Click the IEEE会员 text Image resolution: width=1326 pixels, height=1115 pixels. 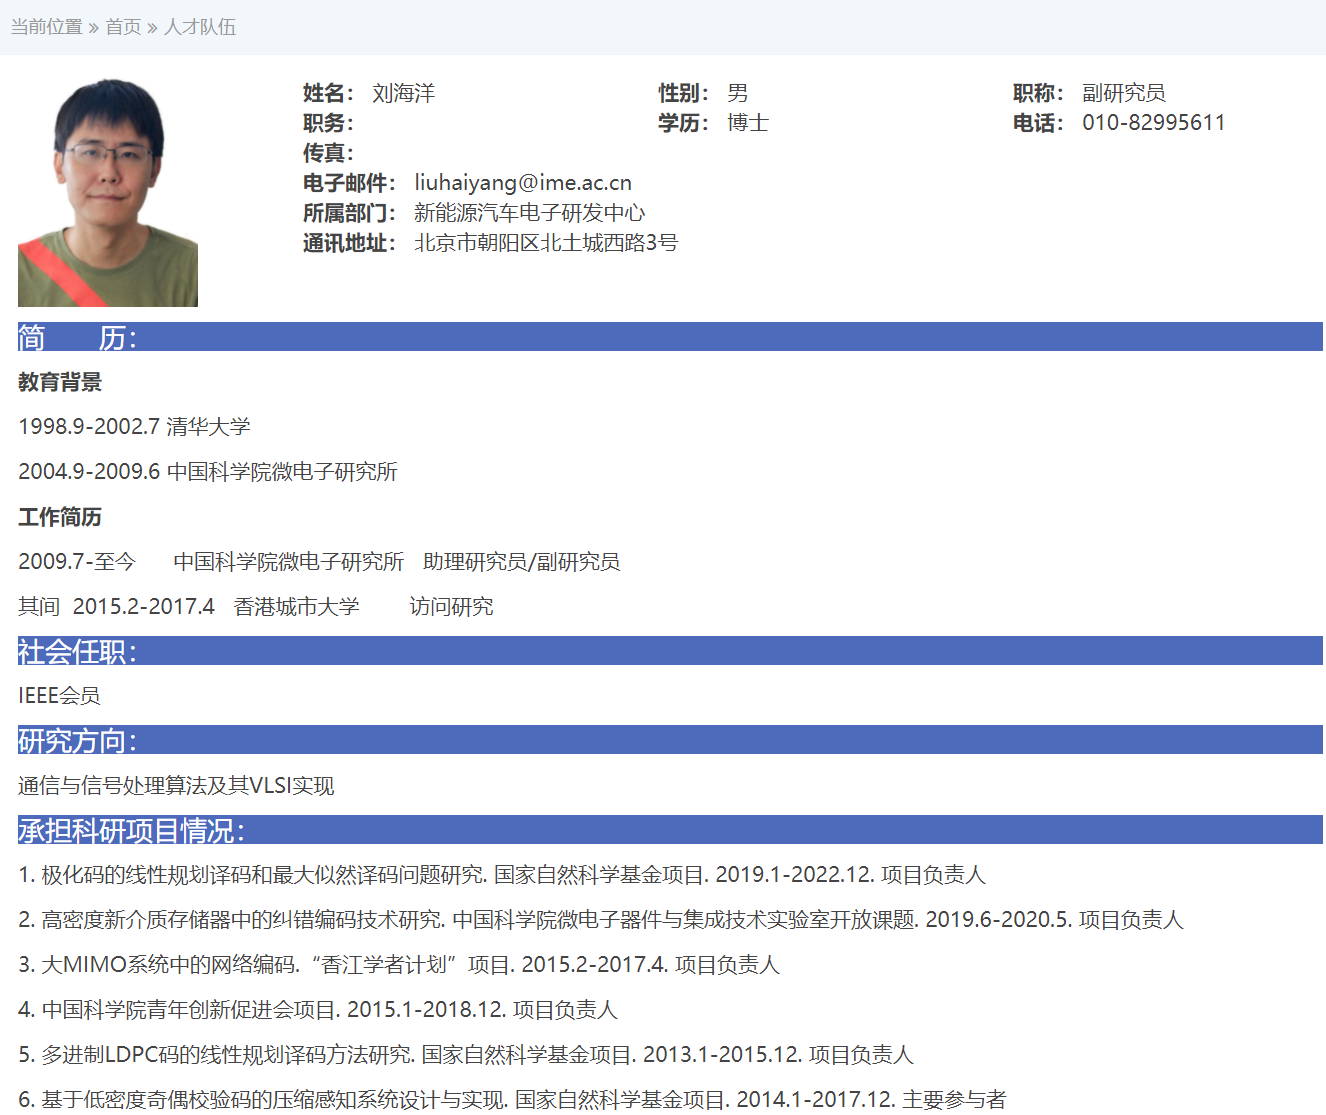pyautogui.click(x=59, y=696)
